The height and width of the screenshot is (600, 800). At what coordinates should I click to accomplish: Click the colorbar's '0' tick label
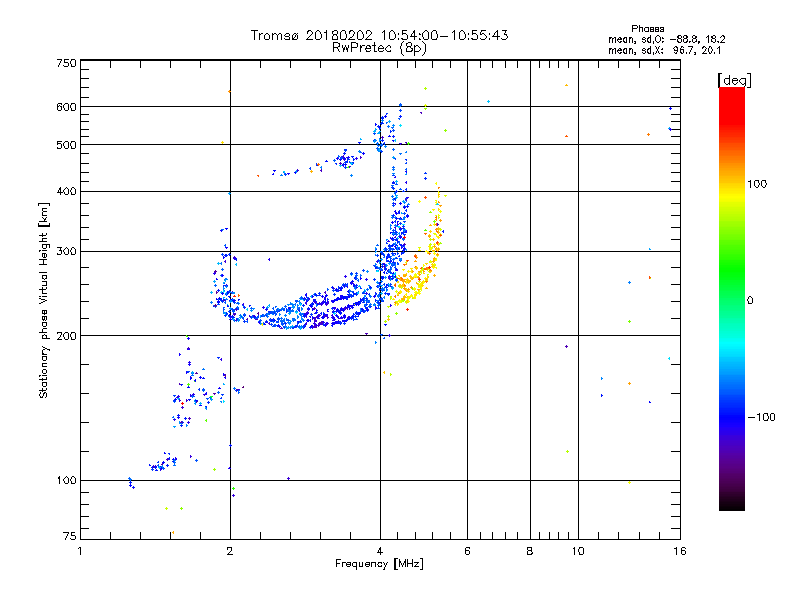pos(750,301)
